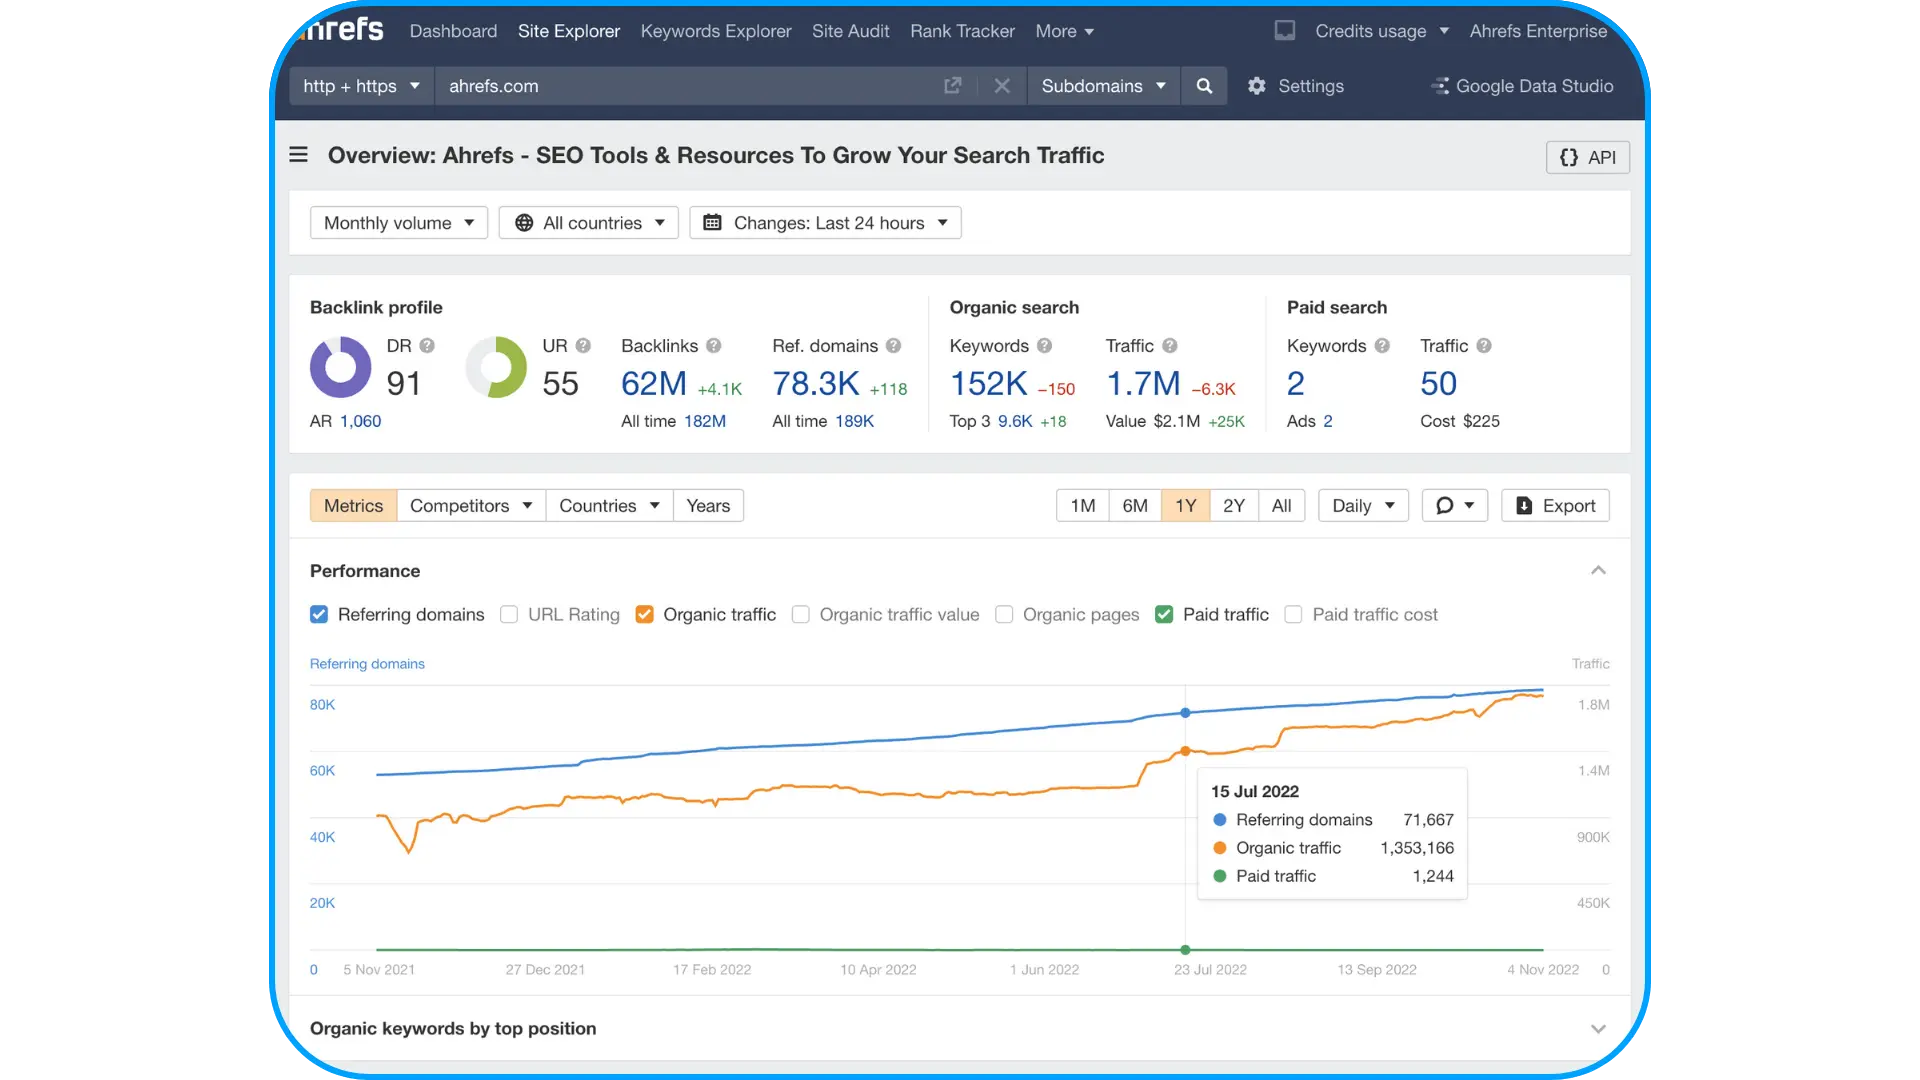Screen dimensions: 1920x1080
Task: Open the Daily granularity dropdown
Action: click(x=1363, y=506)
